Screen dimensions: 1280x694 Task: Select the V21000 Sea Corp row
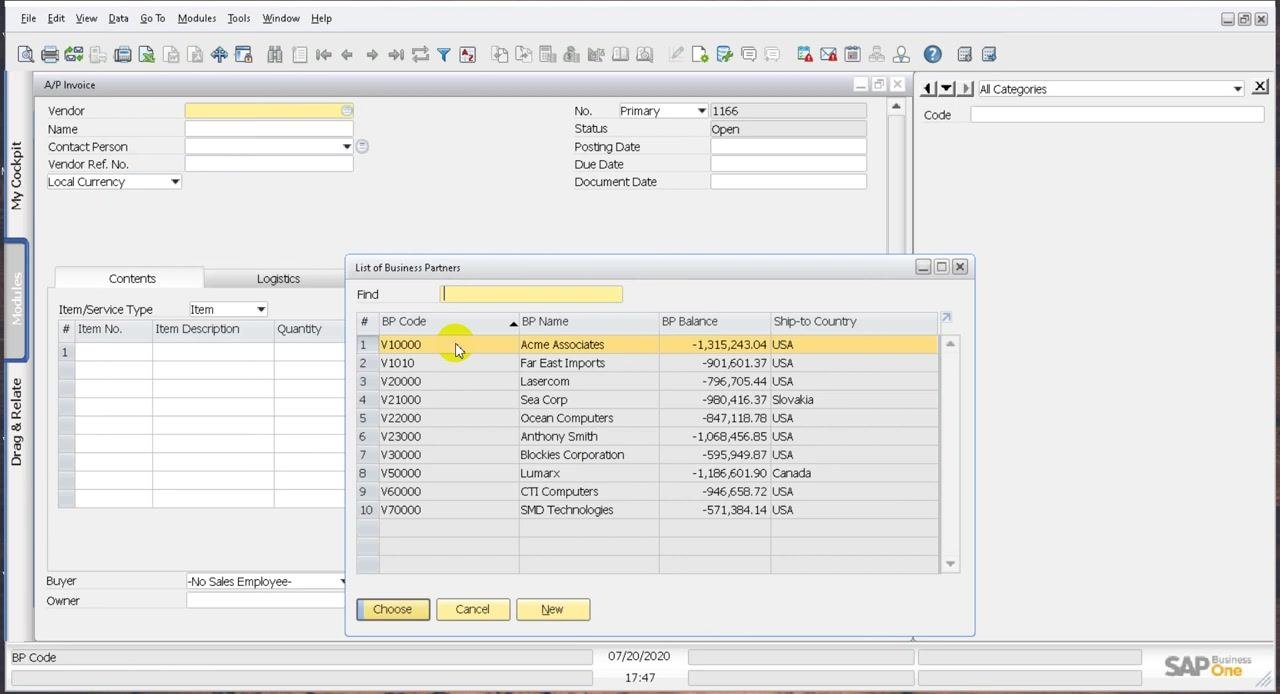point(647,400)
